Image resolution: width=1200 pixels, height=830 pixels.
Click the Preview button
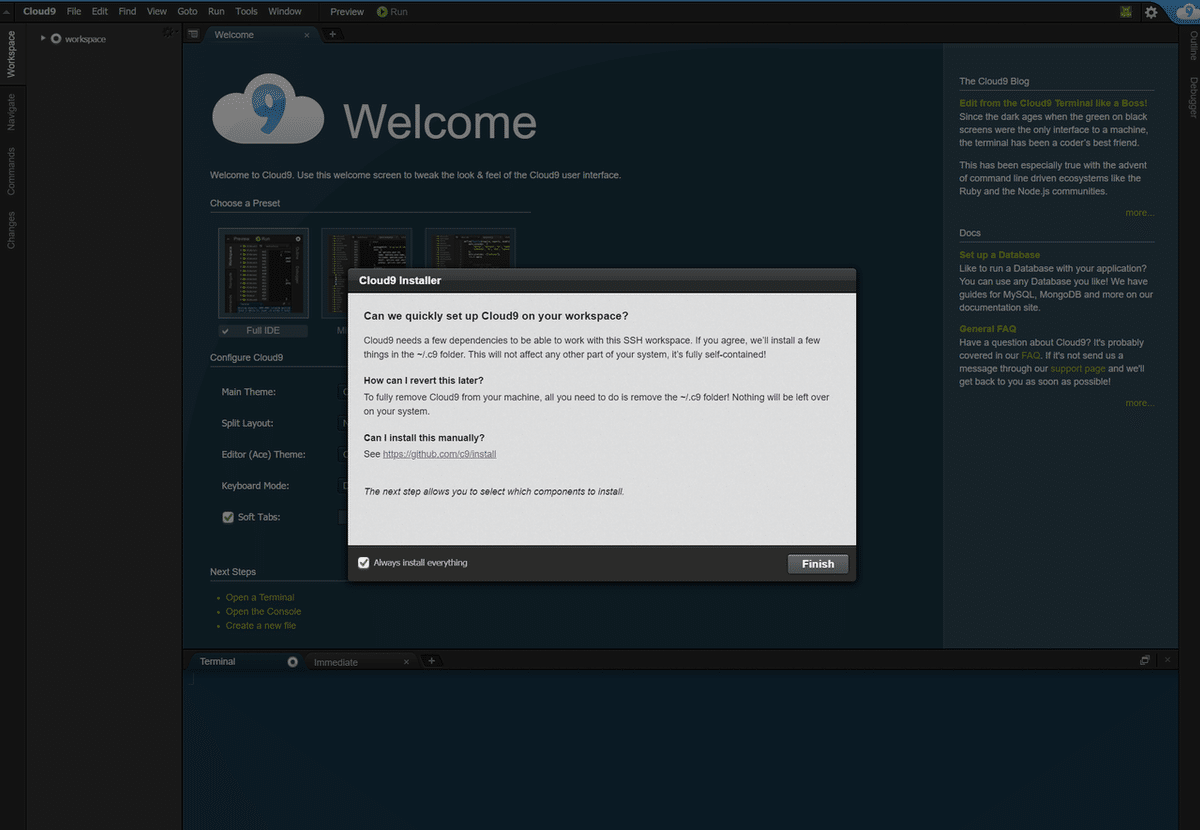coord(347,12)
